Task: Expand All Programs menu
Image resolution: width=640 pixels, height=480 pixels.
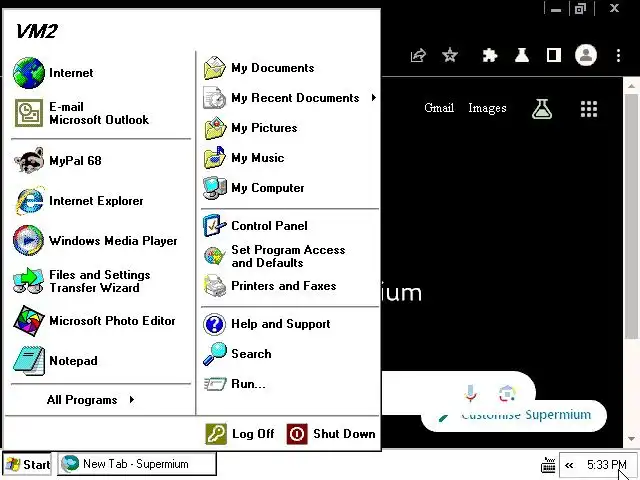Action: click(91, 400)
